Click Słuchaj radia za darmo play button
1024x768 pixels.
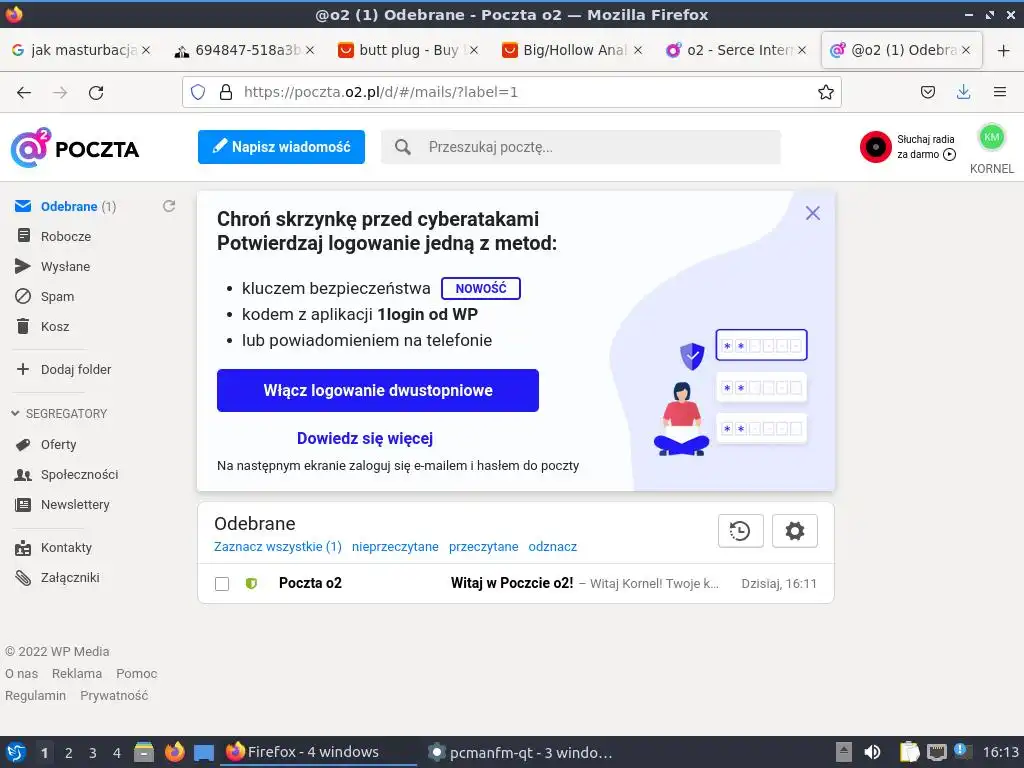(x=950, y=154)
